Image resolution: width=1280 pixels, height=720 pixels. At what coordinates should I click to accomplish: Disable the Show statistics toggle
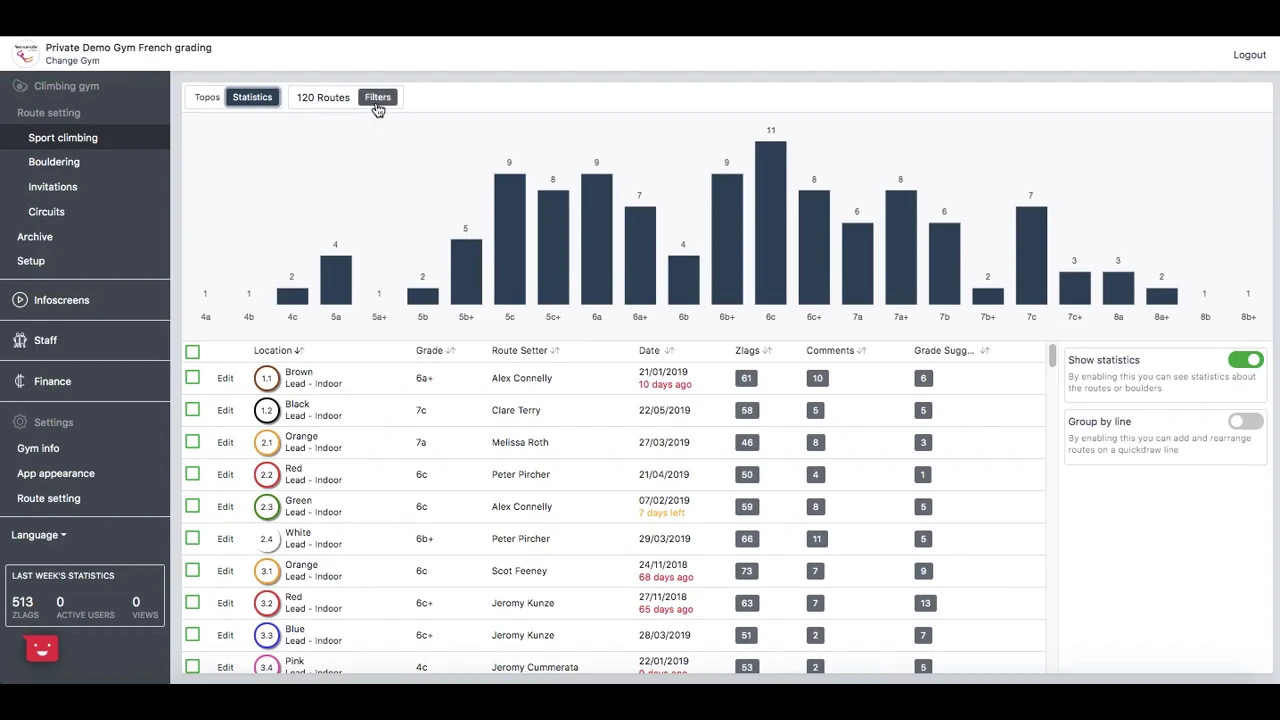point(1246,360)
